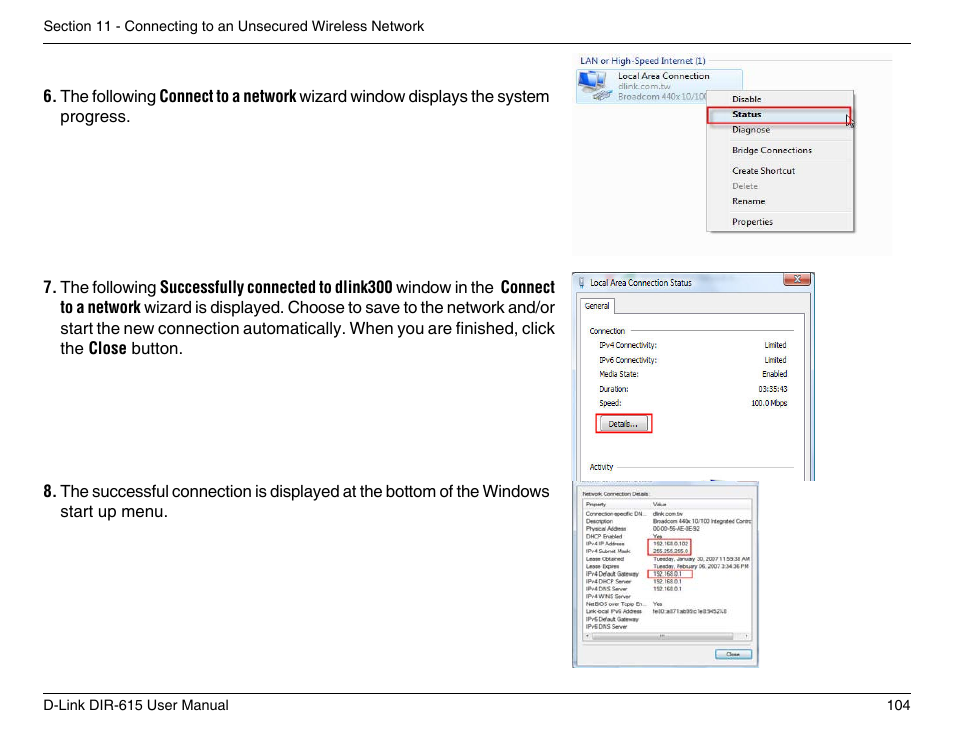
Task: Select the IPv4 Subnet Mask row
Action: point(667,551)
